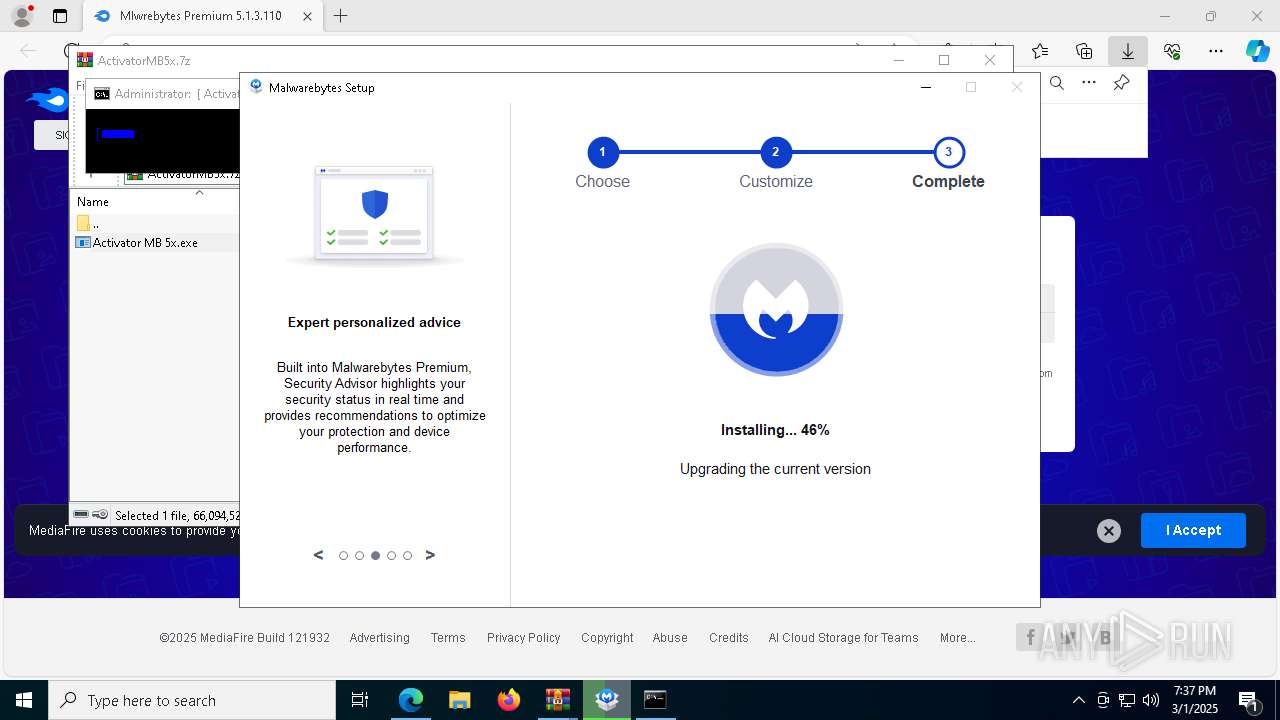This screenshot has height=720, width=1280.
Task: Open more options in downloads panel
Action: pos(1089,83)
